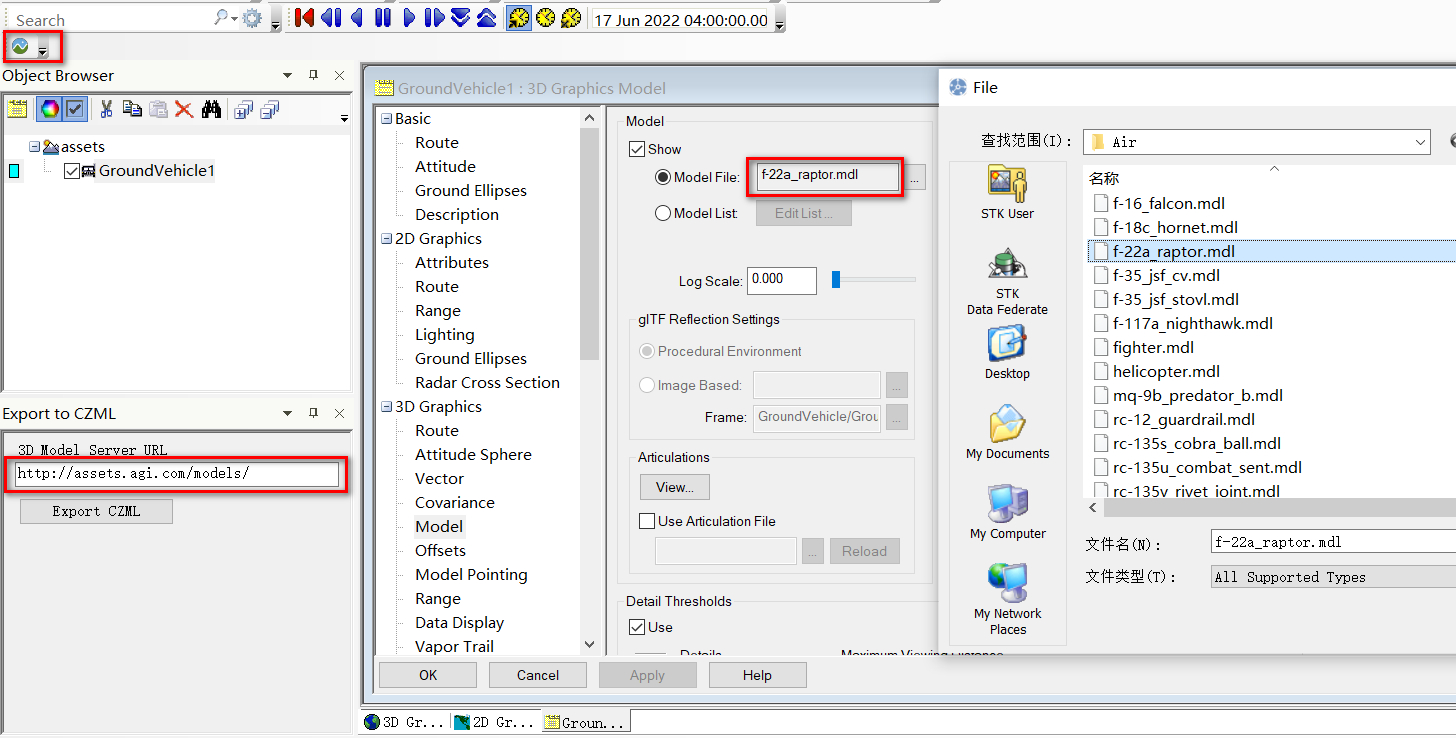Increase animation time step
Image resolution: width=1456 pixels, height=738 pixels.
486,18
